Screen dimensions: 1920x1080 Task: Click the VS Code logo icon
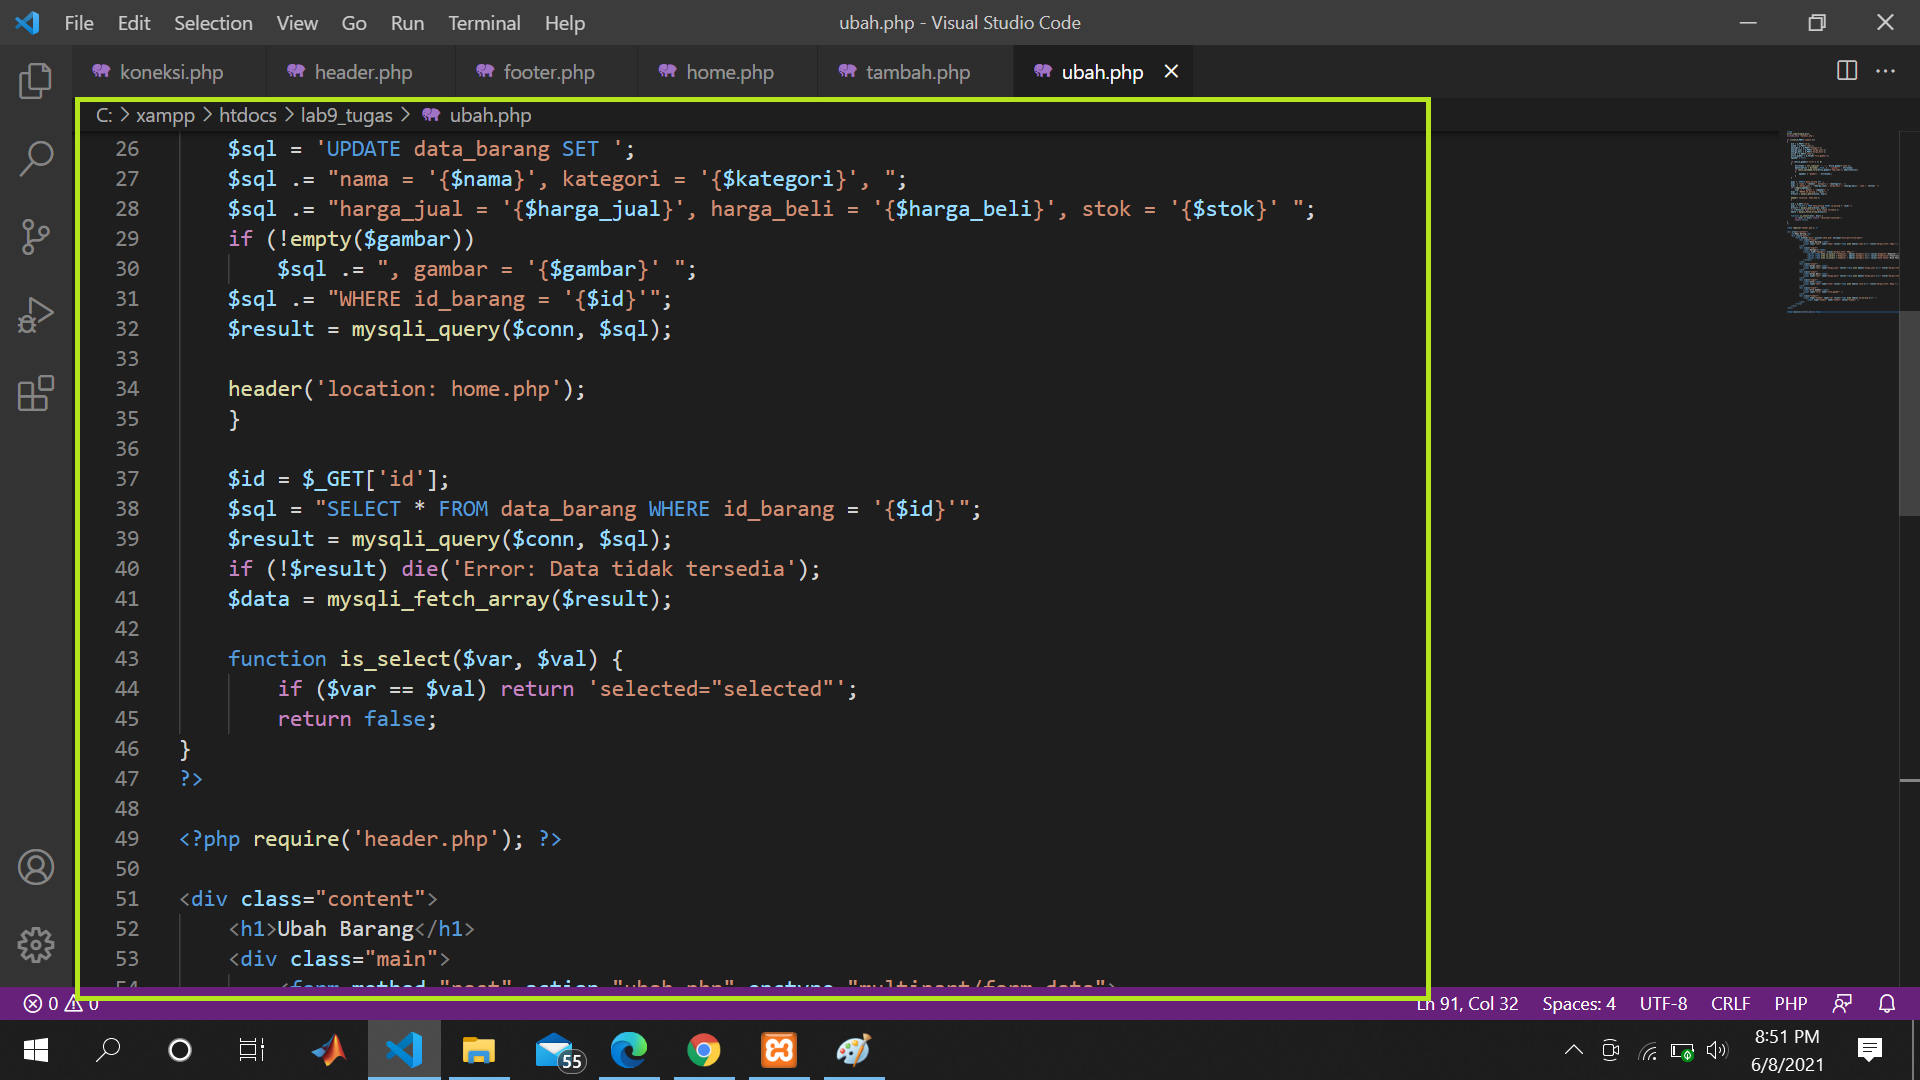click(x=28, y=22)
